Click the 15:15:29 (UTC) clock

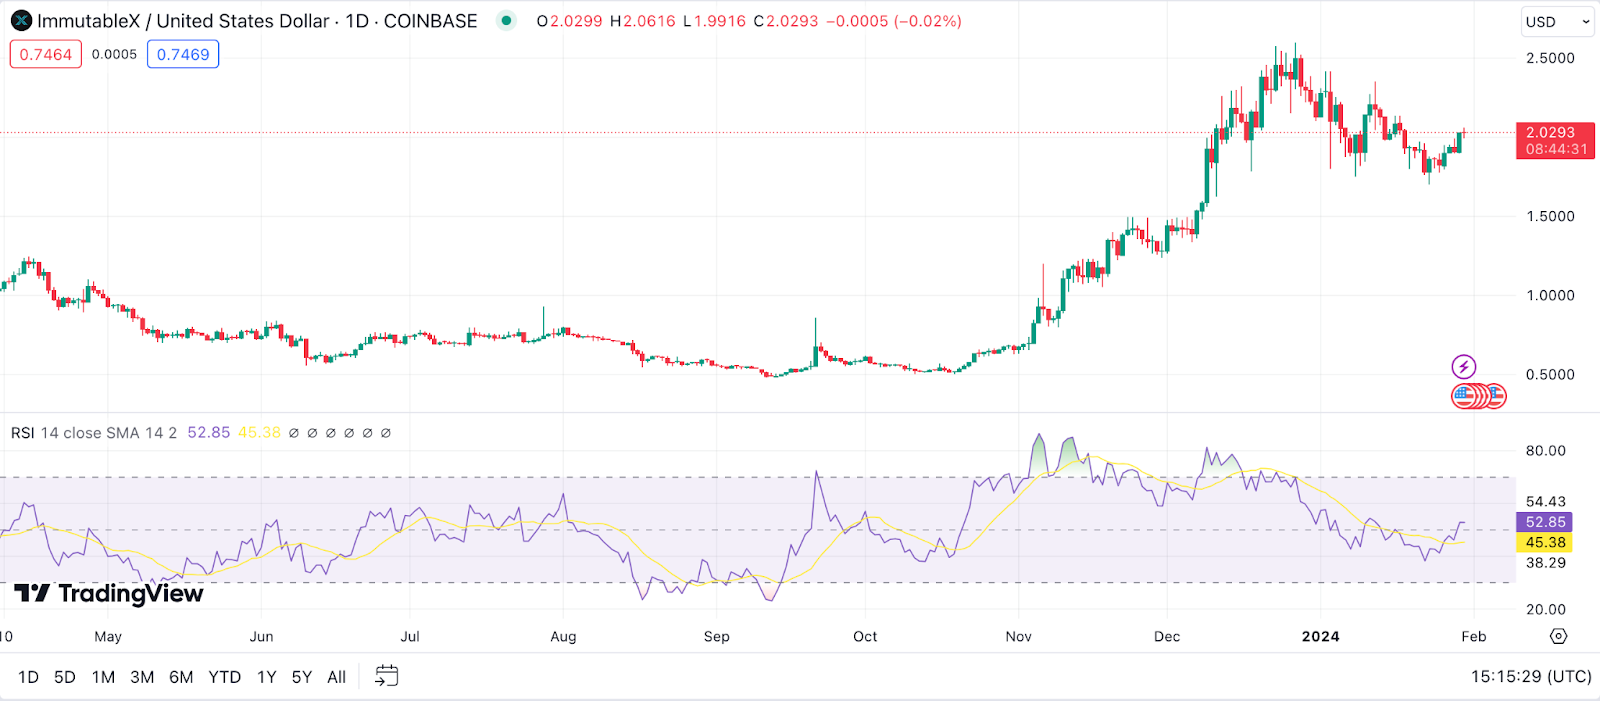click(1531, 677)
